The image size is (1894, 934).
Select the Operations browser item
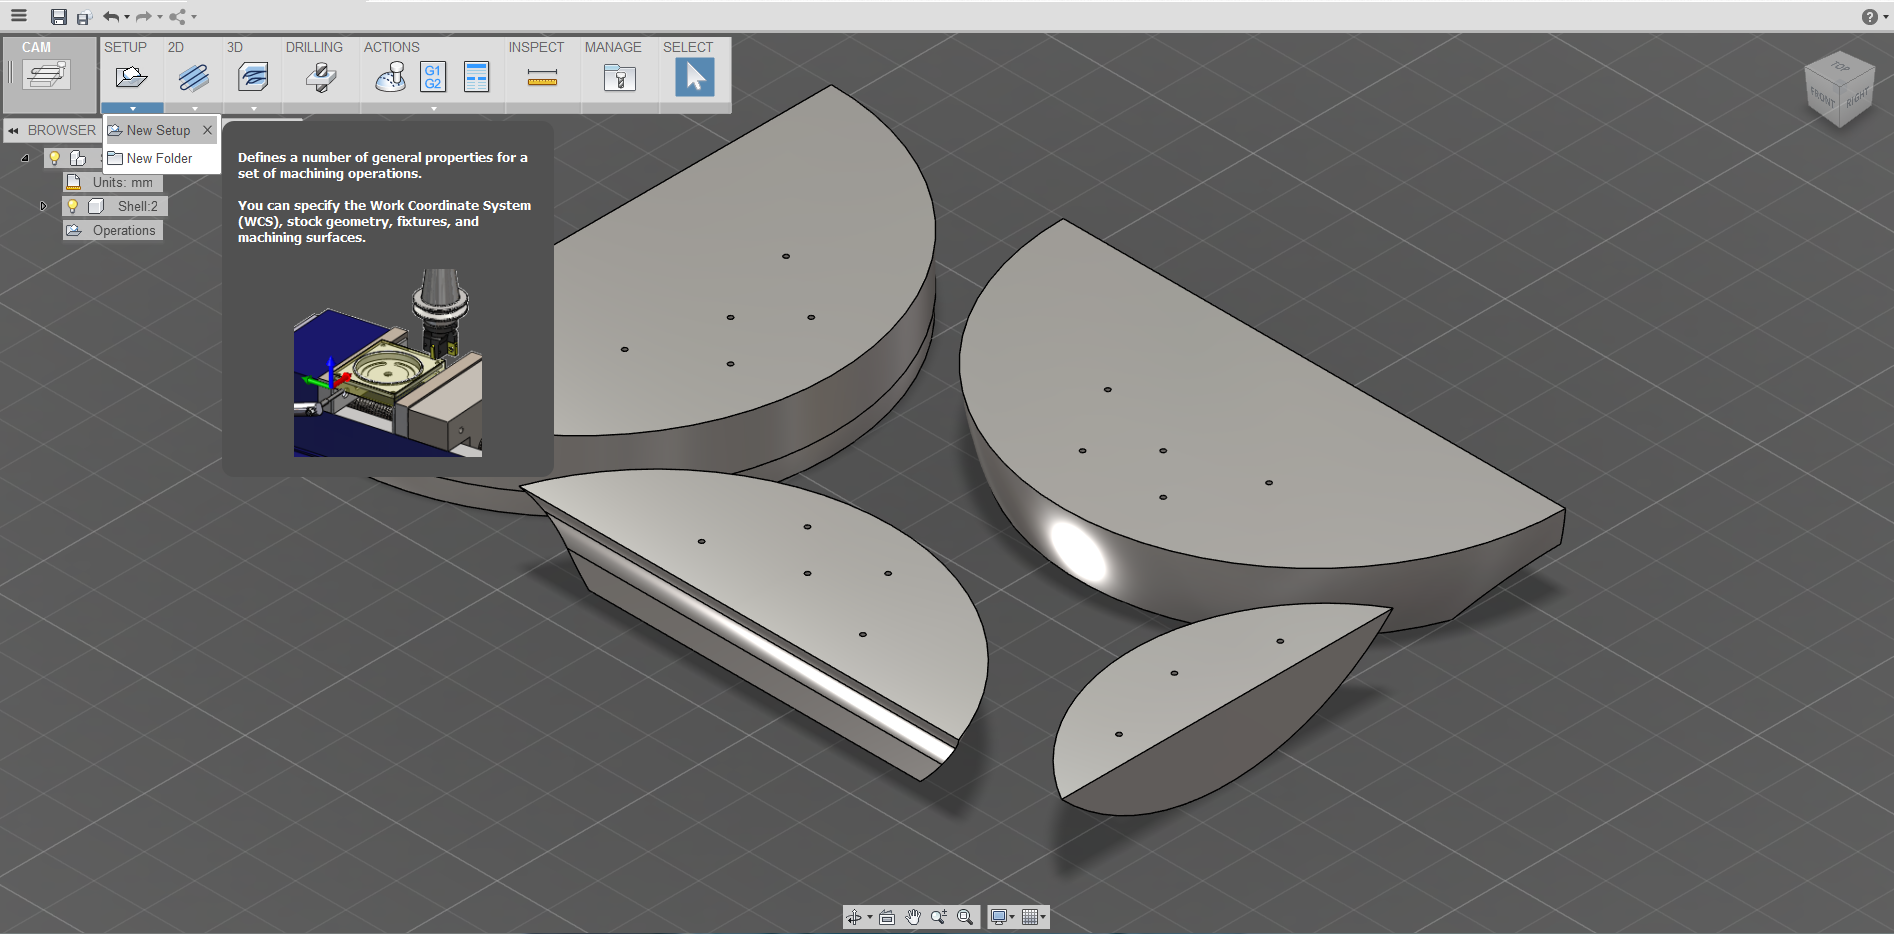113,230
